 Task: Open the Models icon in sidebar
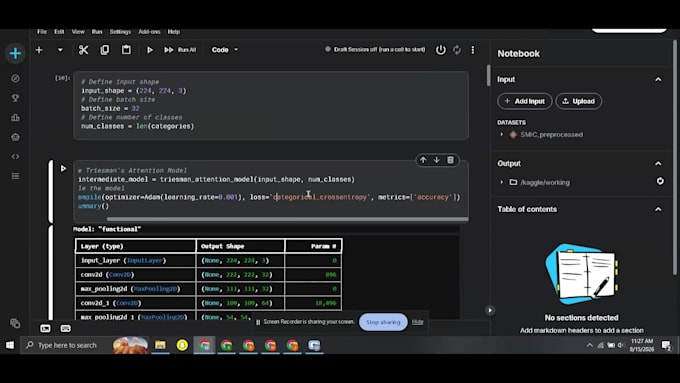(x=15, y=137)
